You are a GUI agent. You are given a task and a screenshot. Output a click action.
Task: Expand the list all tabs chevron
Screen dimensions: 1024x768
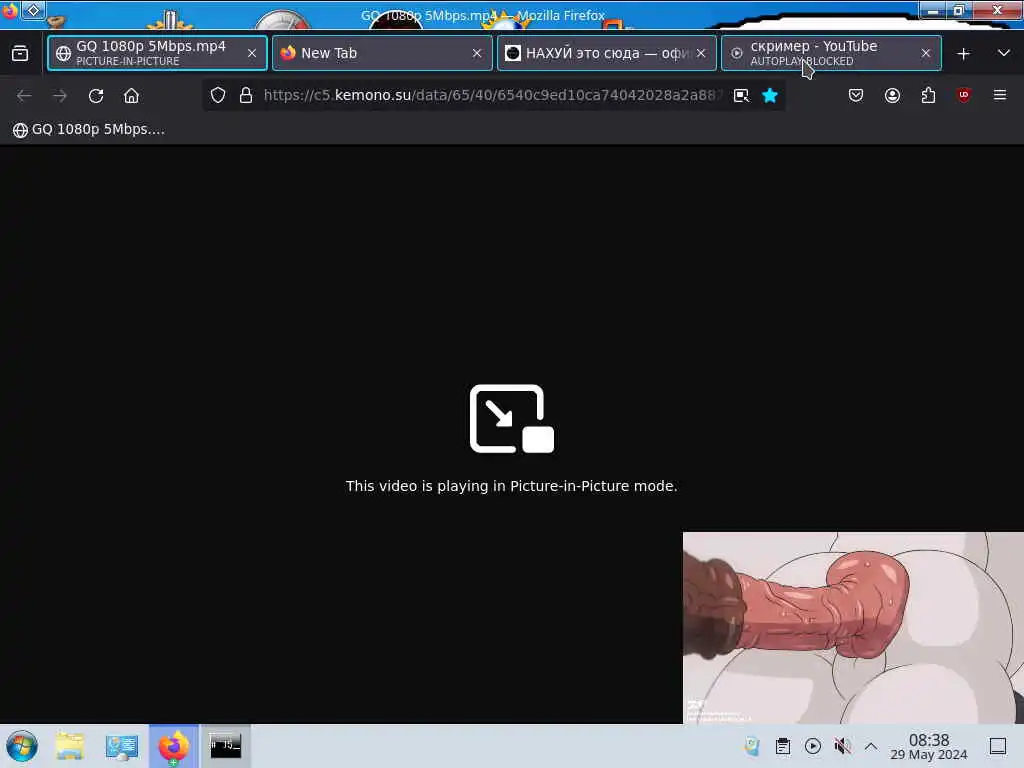tap(1004, 53)
